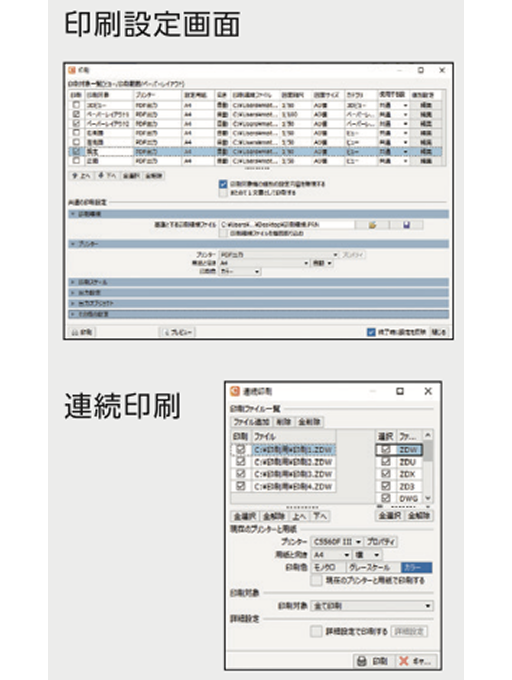Screen dimensions: 512x680
Task: Open the printer dropdown in 連続印刷
Action: [x=337, y=542]
